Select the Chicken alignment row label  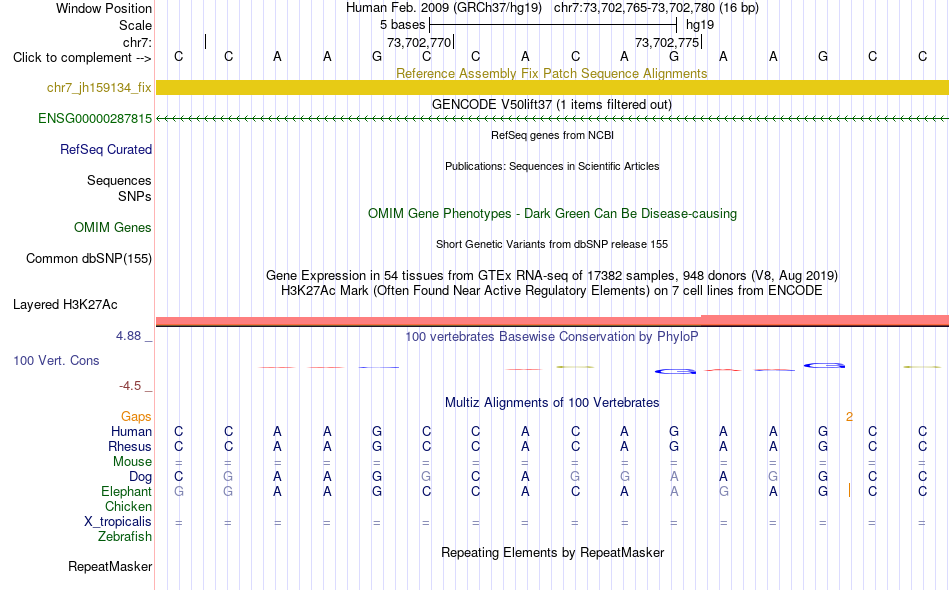click(128, 506)
